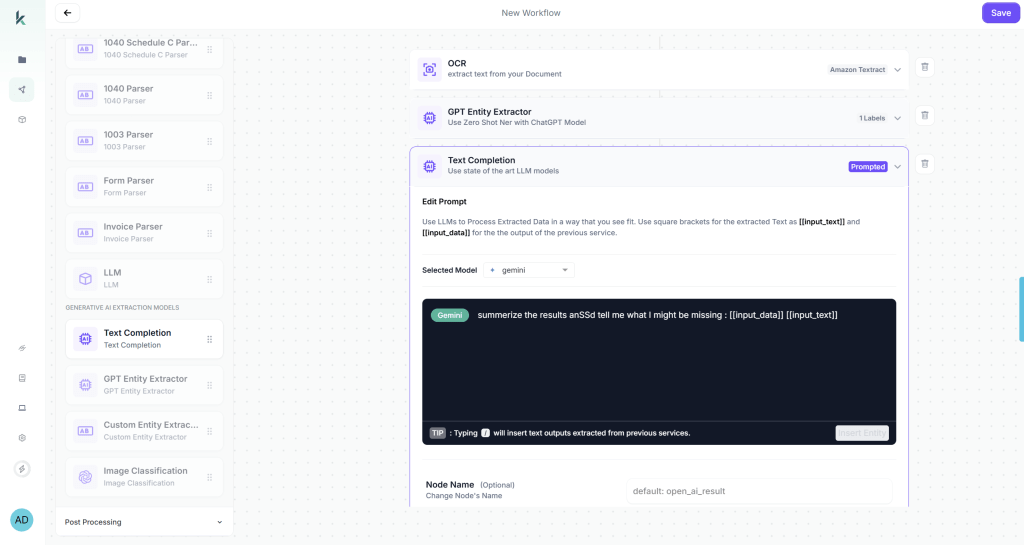This screenshot has height=545, width=1024.
Task: Click the lightning bolt sidebar icon
Action: pos(22,469)
